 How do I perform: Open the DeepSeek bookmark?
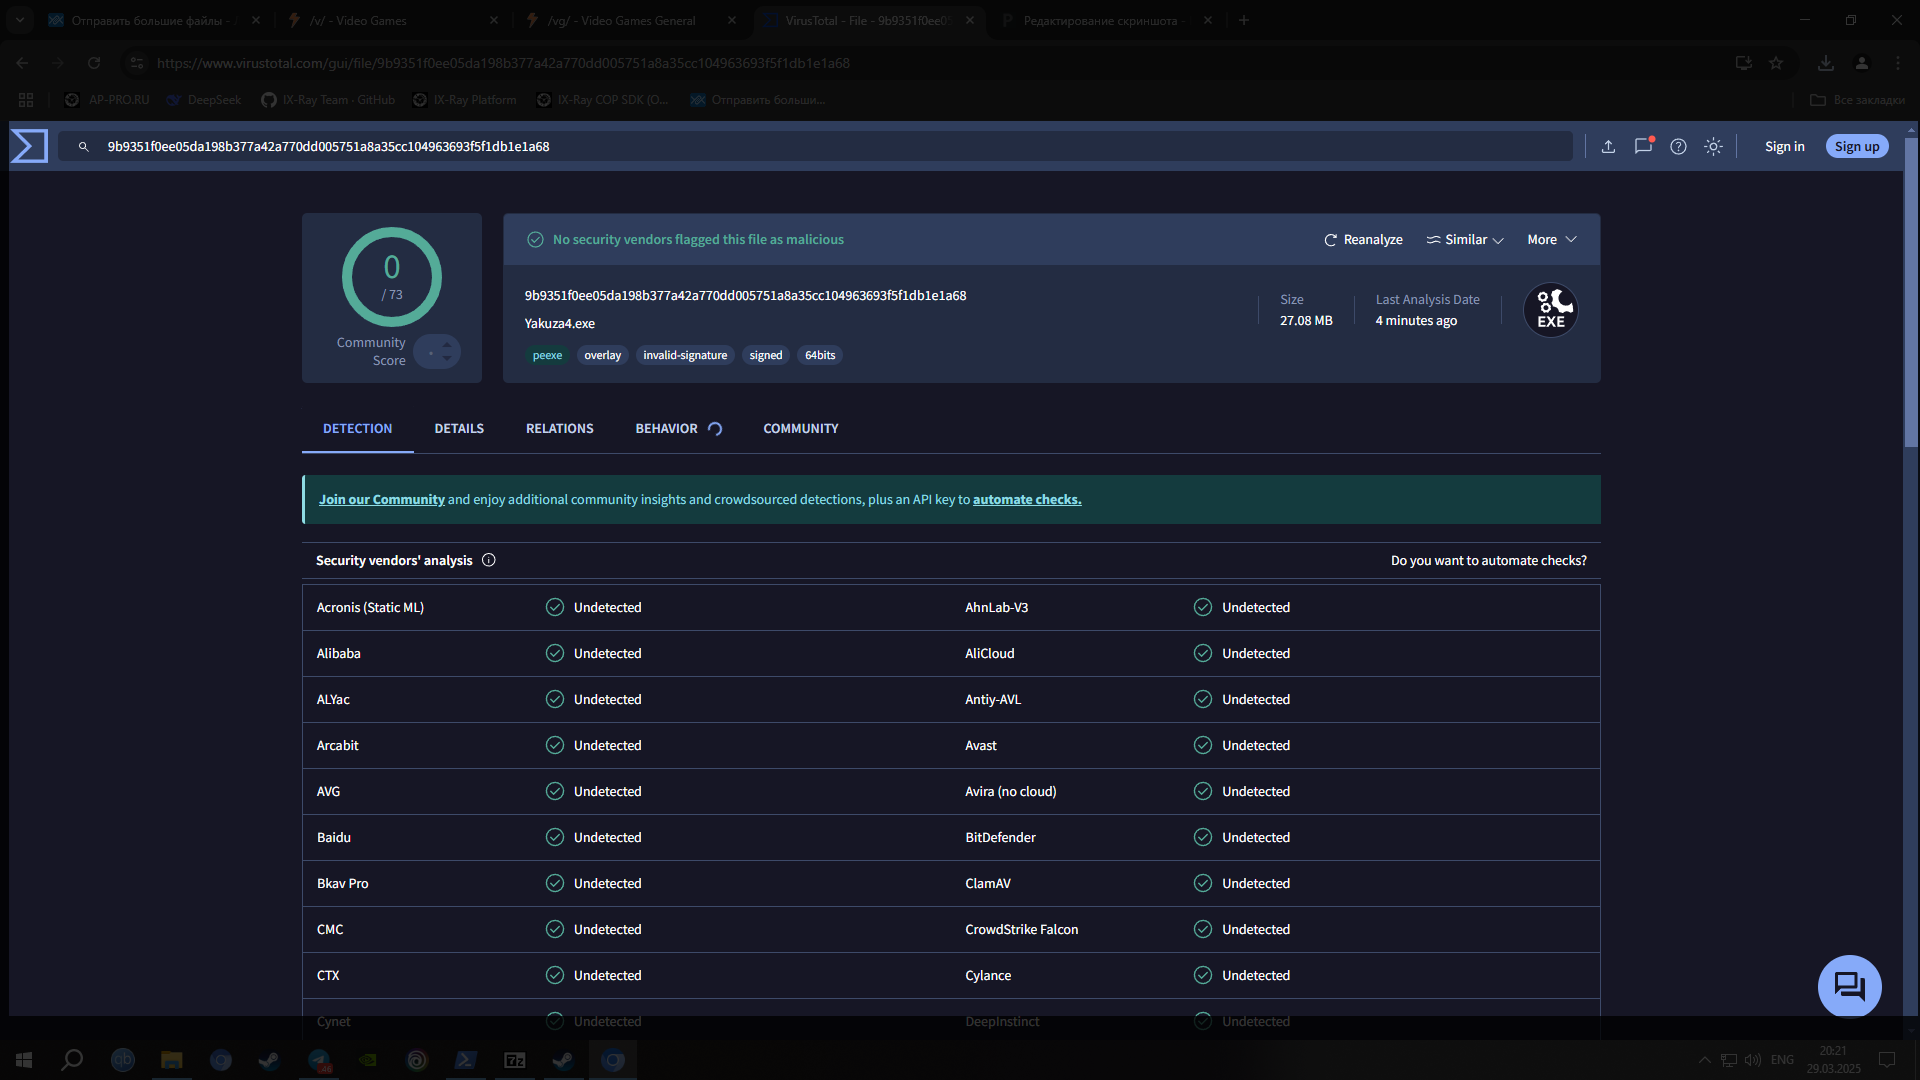(204, 100)
